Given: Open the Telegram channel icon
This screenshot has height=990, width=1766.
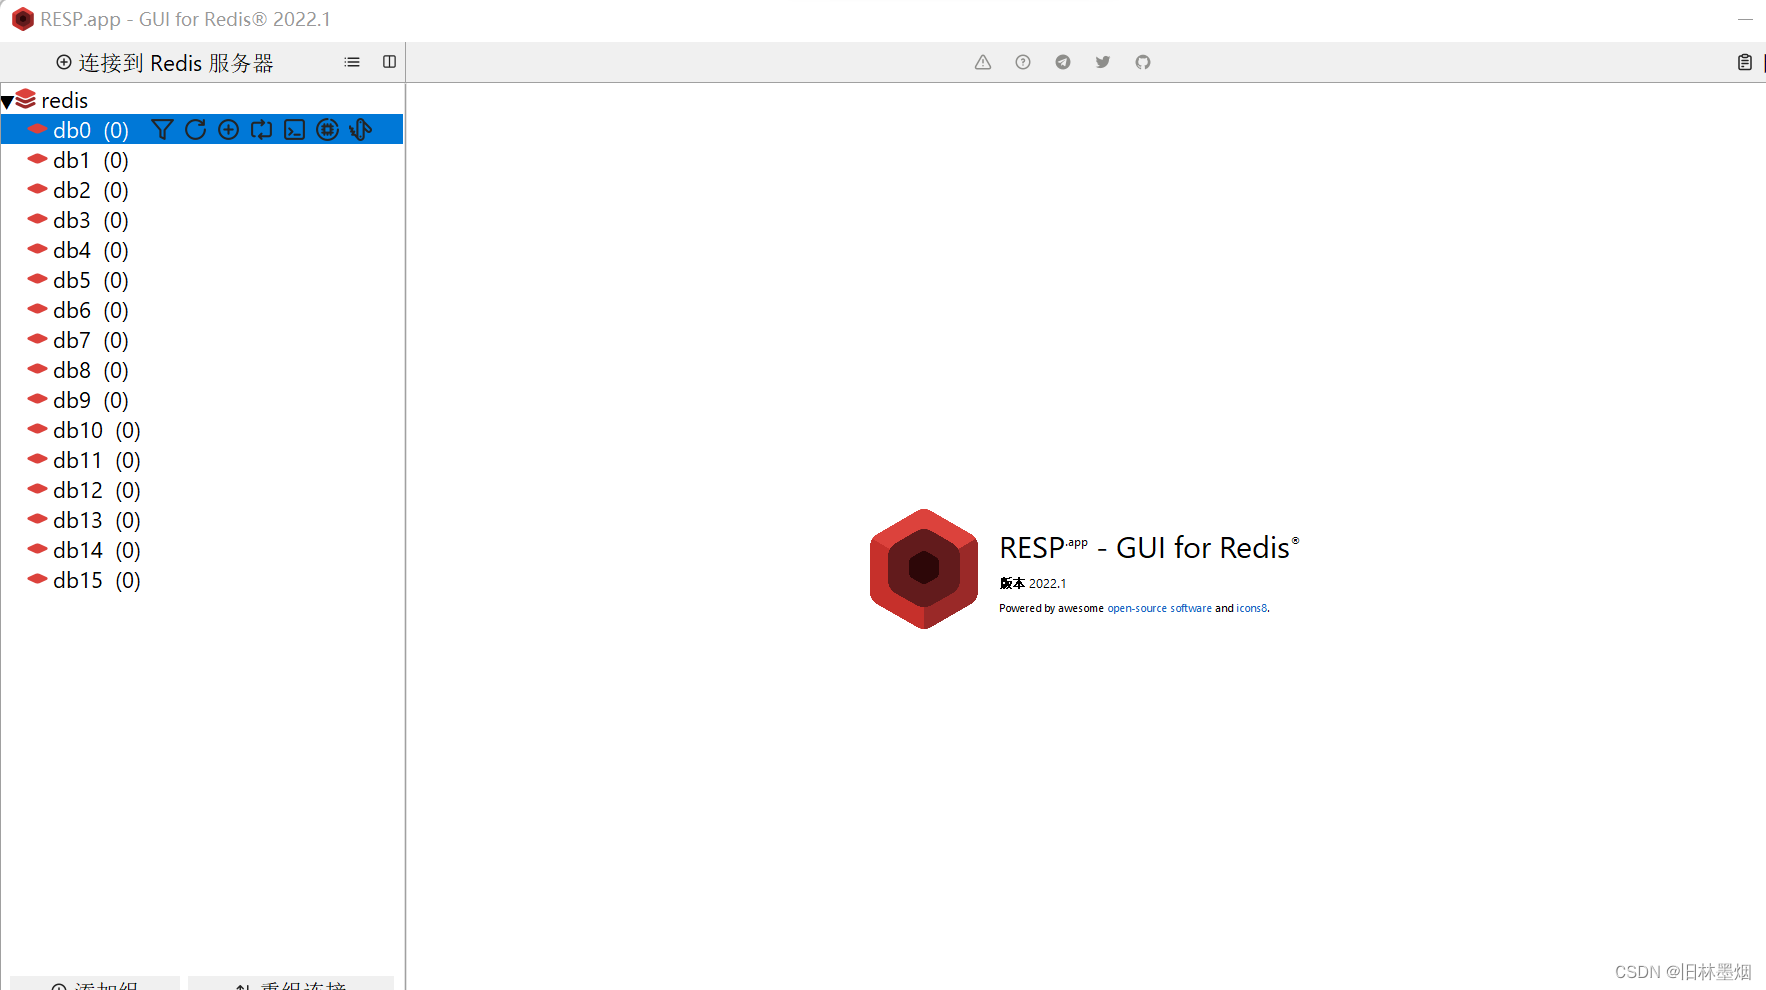Looking at the screenshot, I should point(1063,62).
